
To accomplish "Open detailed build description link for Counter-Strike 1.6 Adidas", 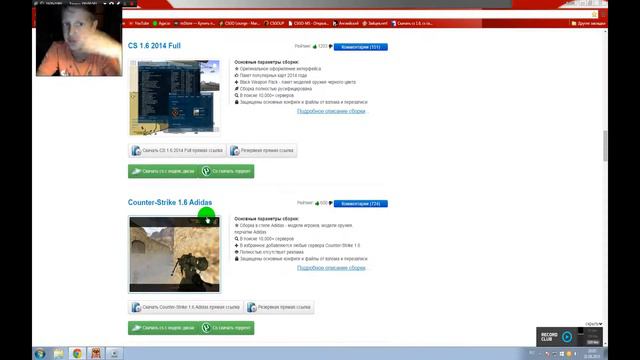I will coord(331,268).
